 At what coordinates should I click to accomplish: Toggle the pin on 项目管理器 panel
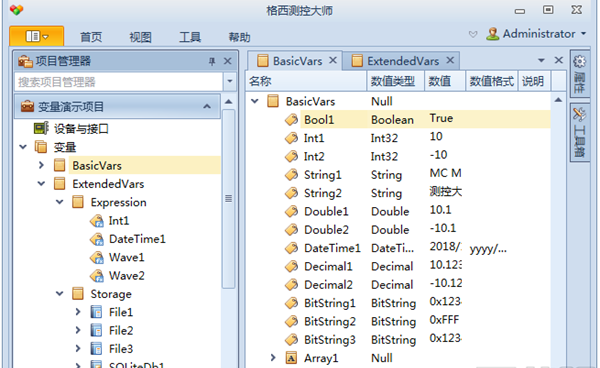[x=212, y=61]
